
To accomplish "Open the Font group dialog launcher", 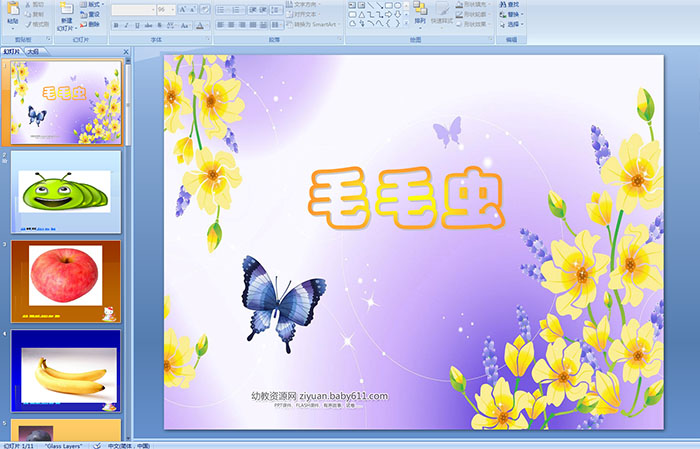I will tap(208, 40).
